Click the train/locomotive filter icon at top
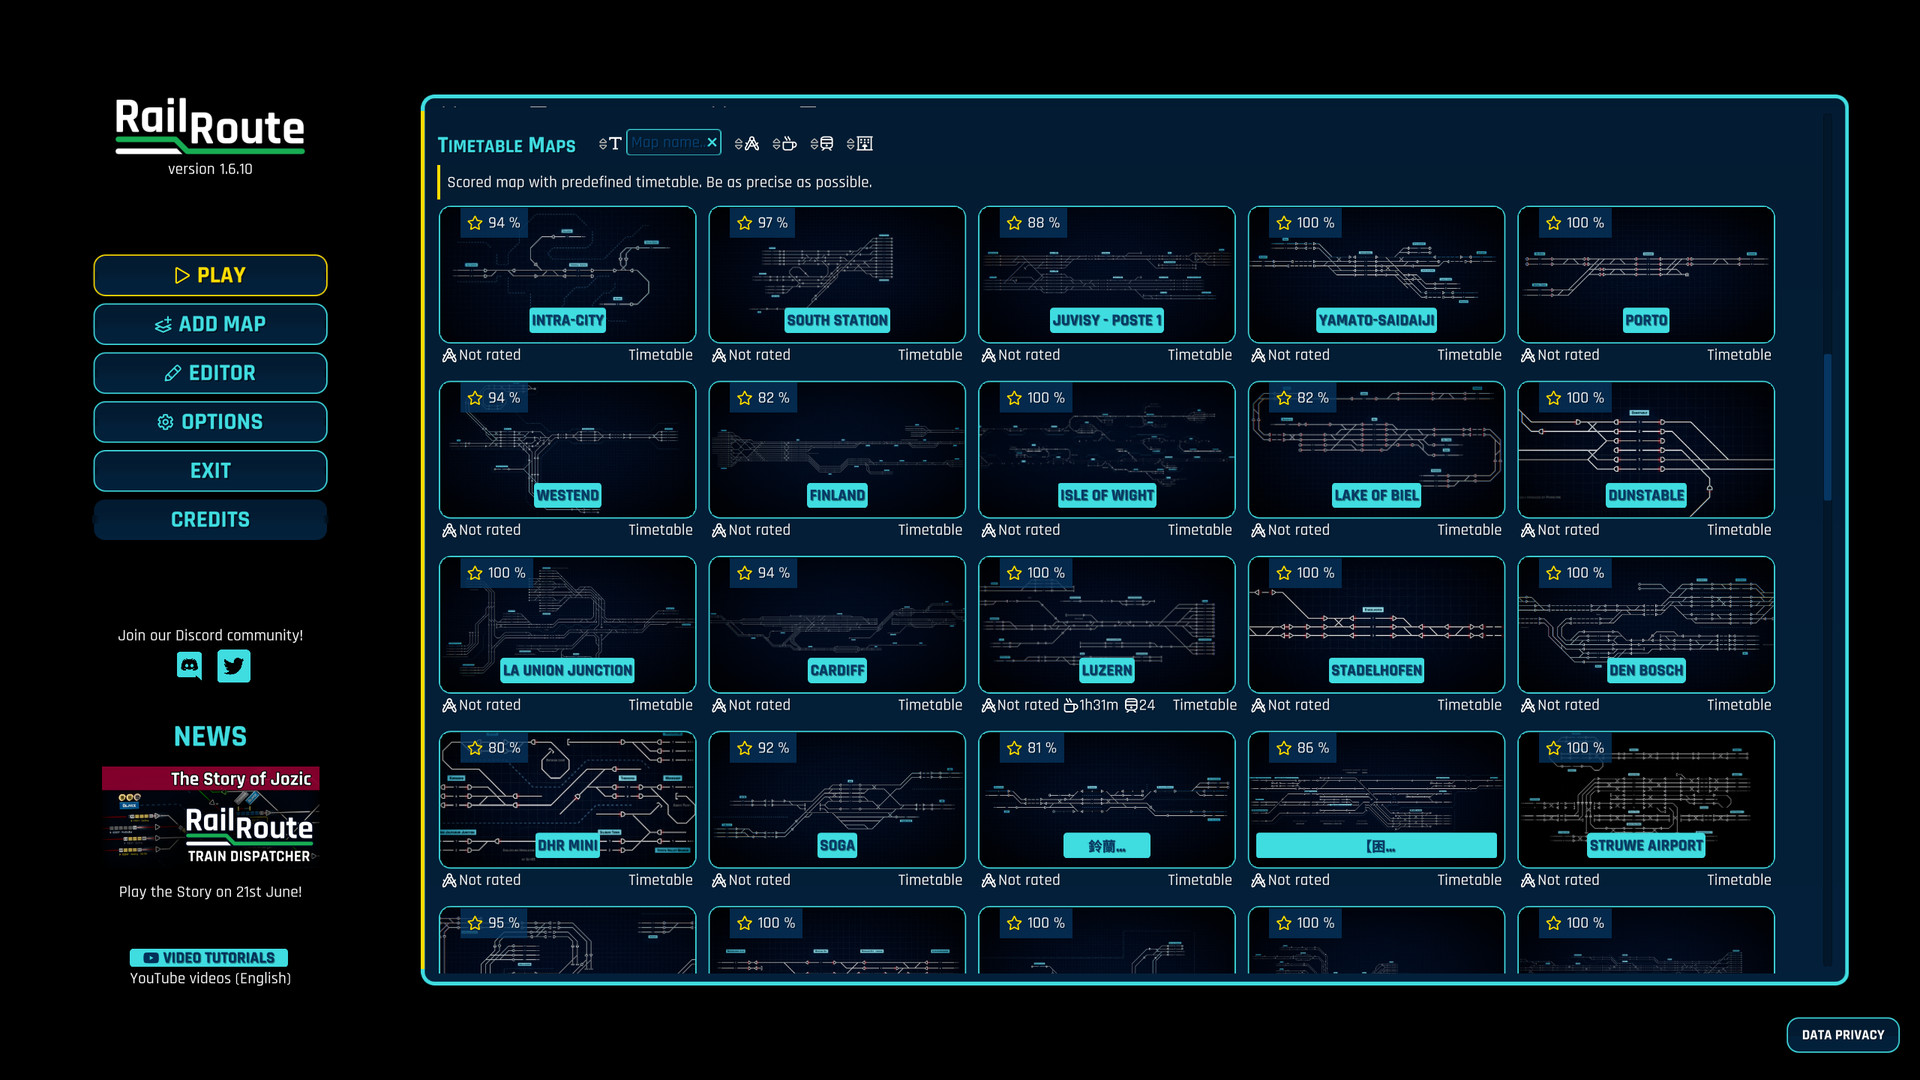Image resolution: width=1920 pixels, height=1080 pixels. (x=825, y=142)
